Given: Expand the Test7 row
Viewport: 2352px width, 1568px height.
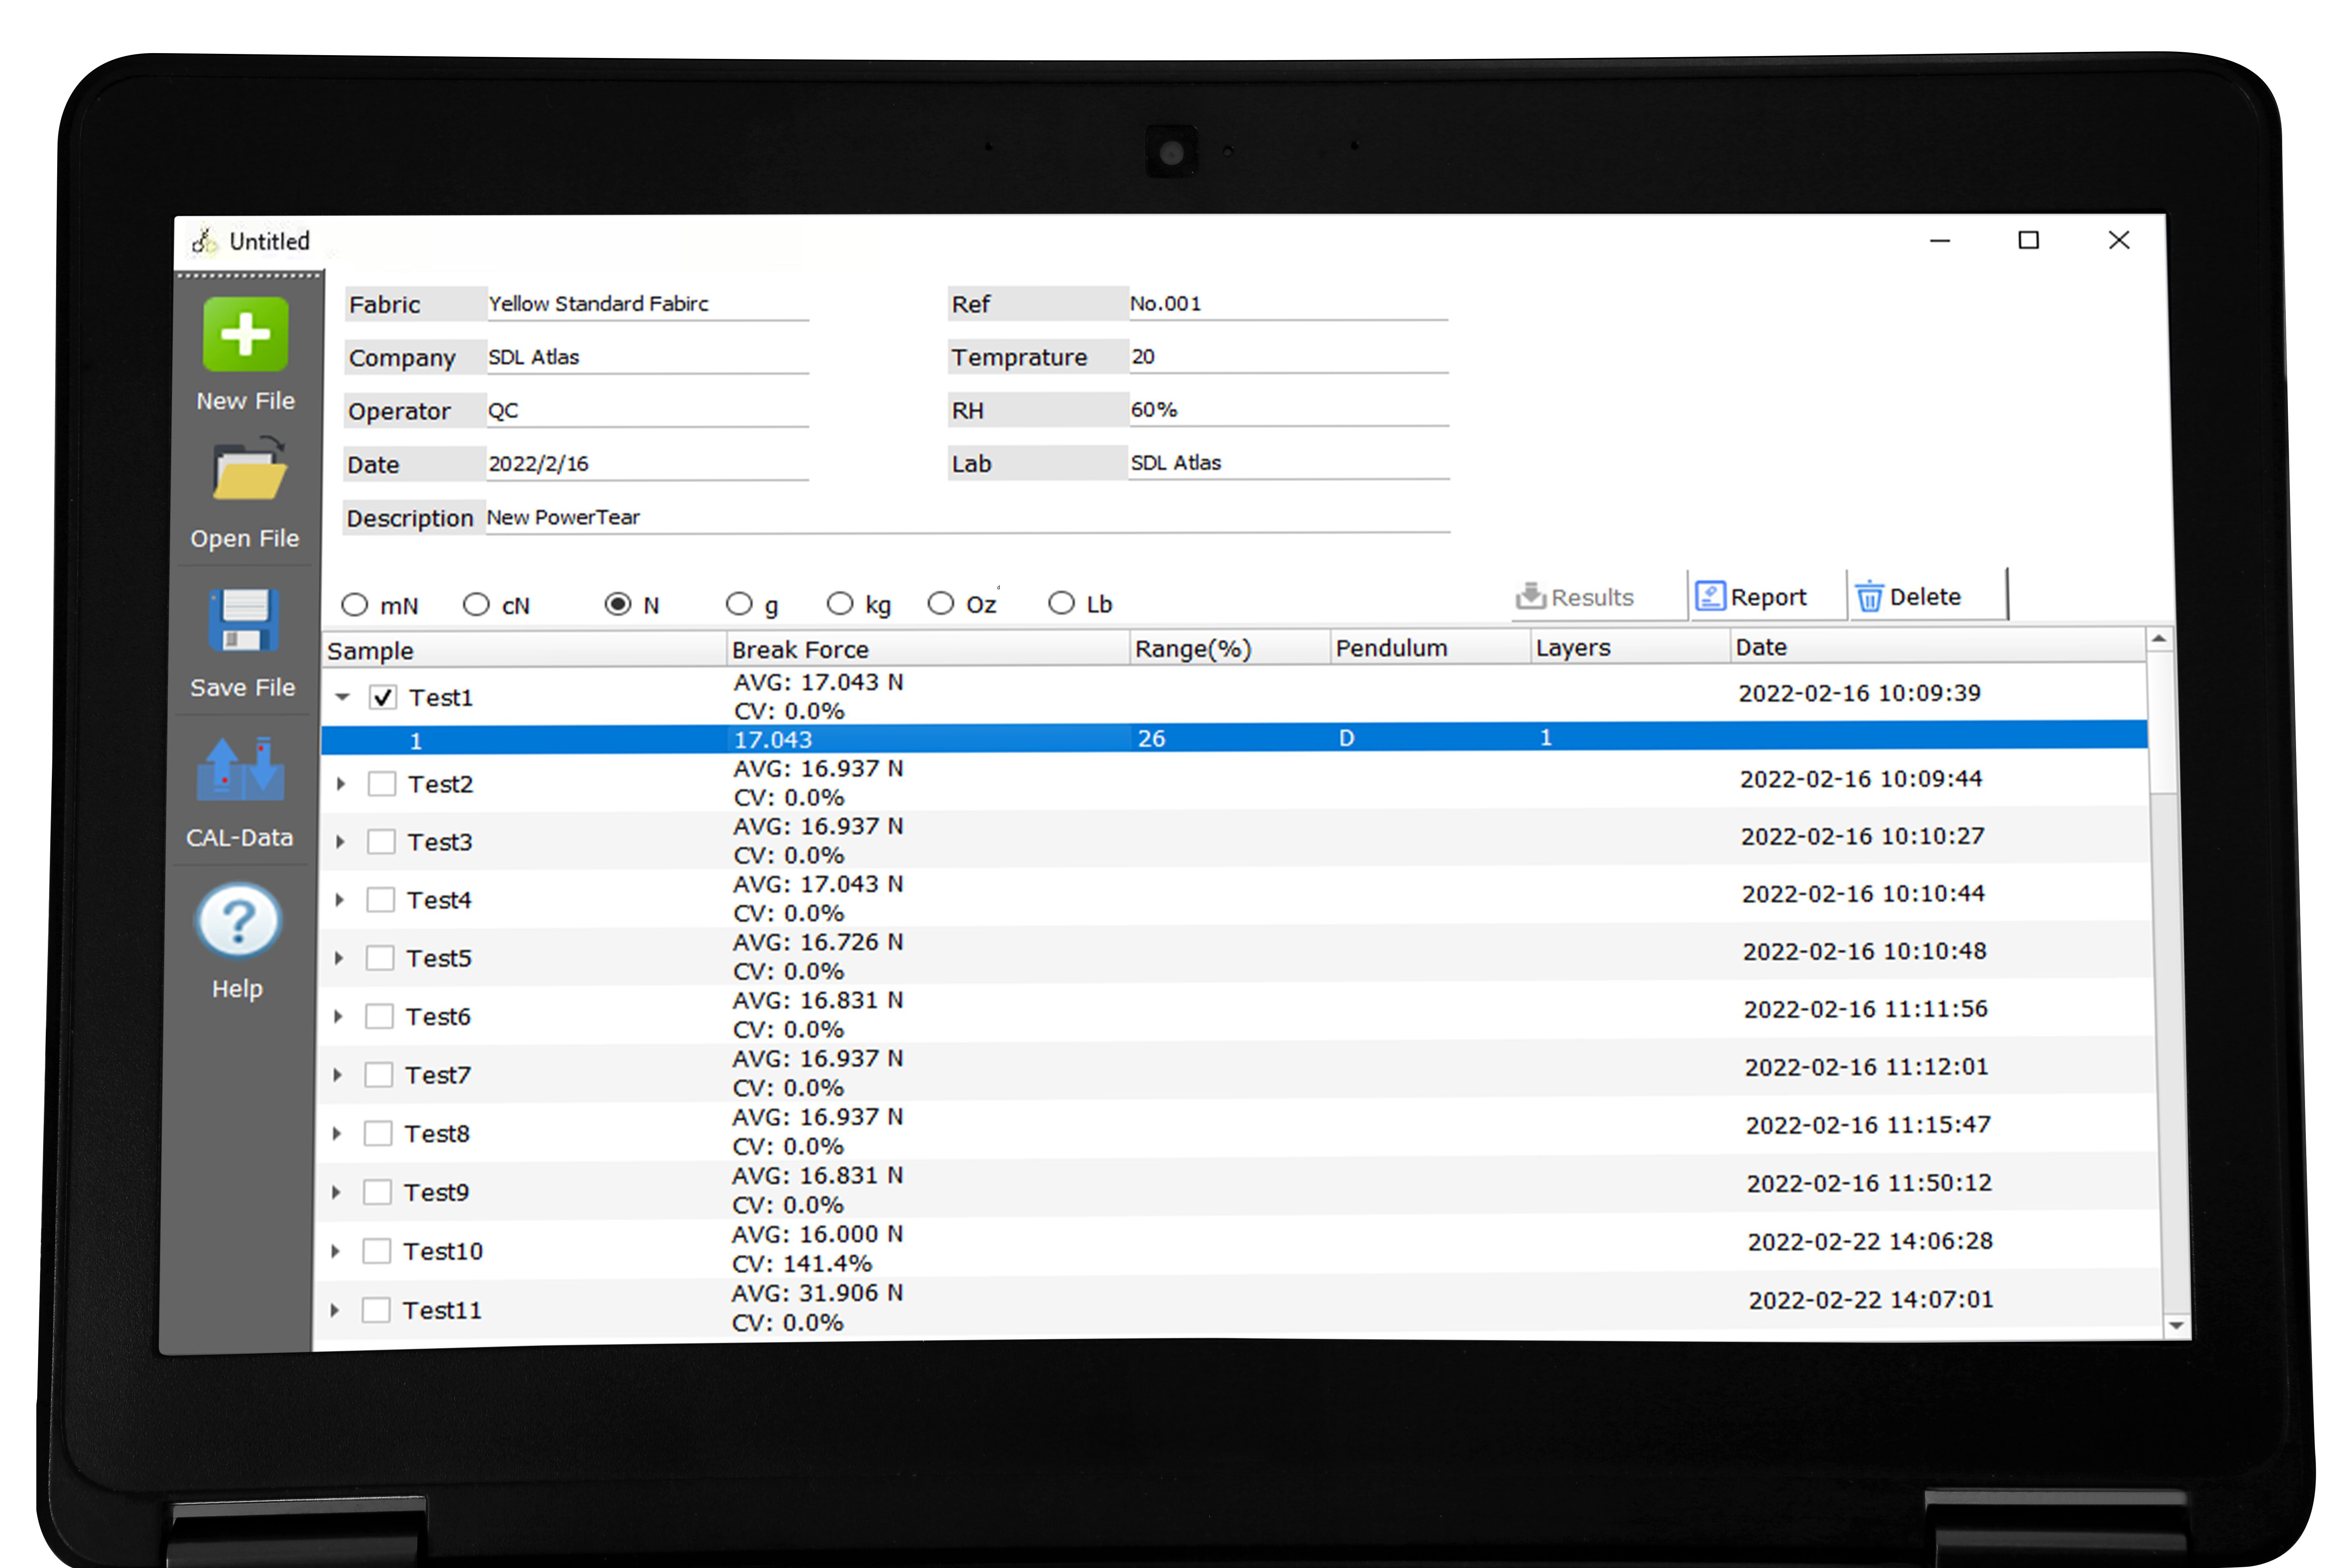Looking at the screenshot, I should pyautogui.click(x=337, y=1075).
